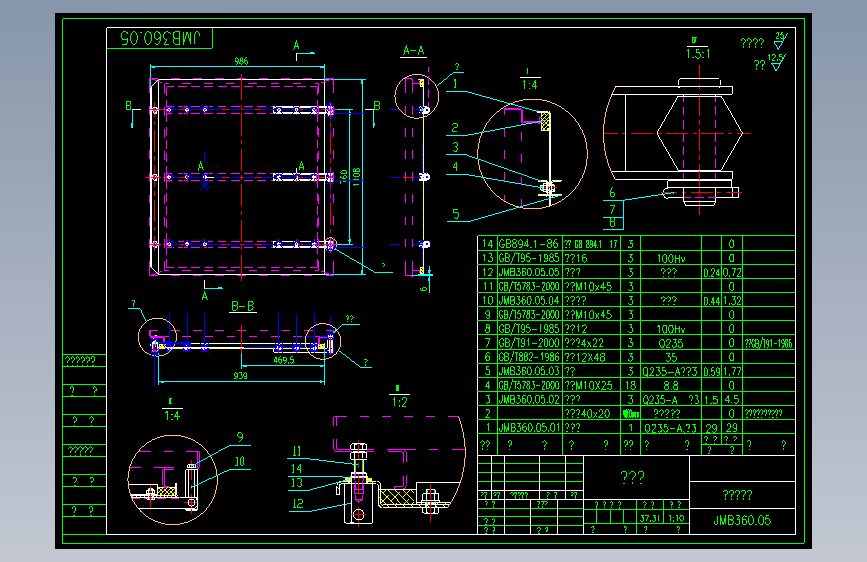Image resolution: width=867 pixels, height=562 pixels.
Task: Click the JMB360.05.02 part code cell
Action: click(x=529, y=399)
